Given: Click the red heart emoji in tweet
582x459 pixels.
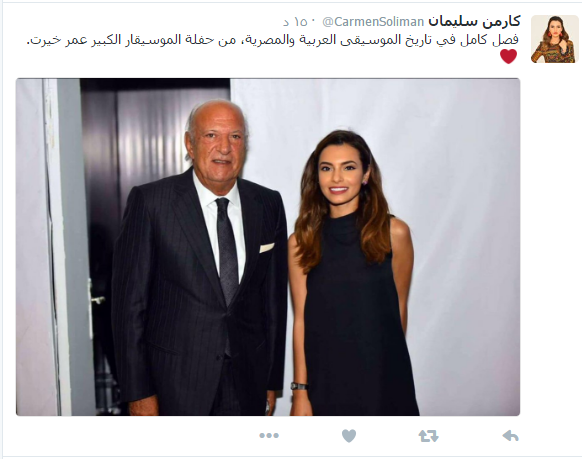Looking at the screenshot, I should pyautogui.click(x=509, y=56).
